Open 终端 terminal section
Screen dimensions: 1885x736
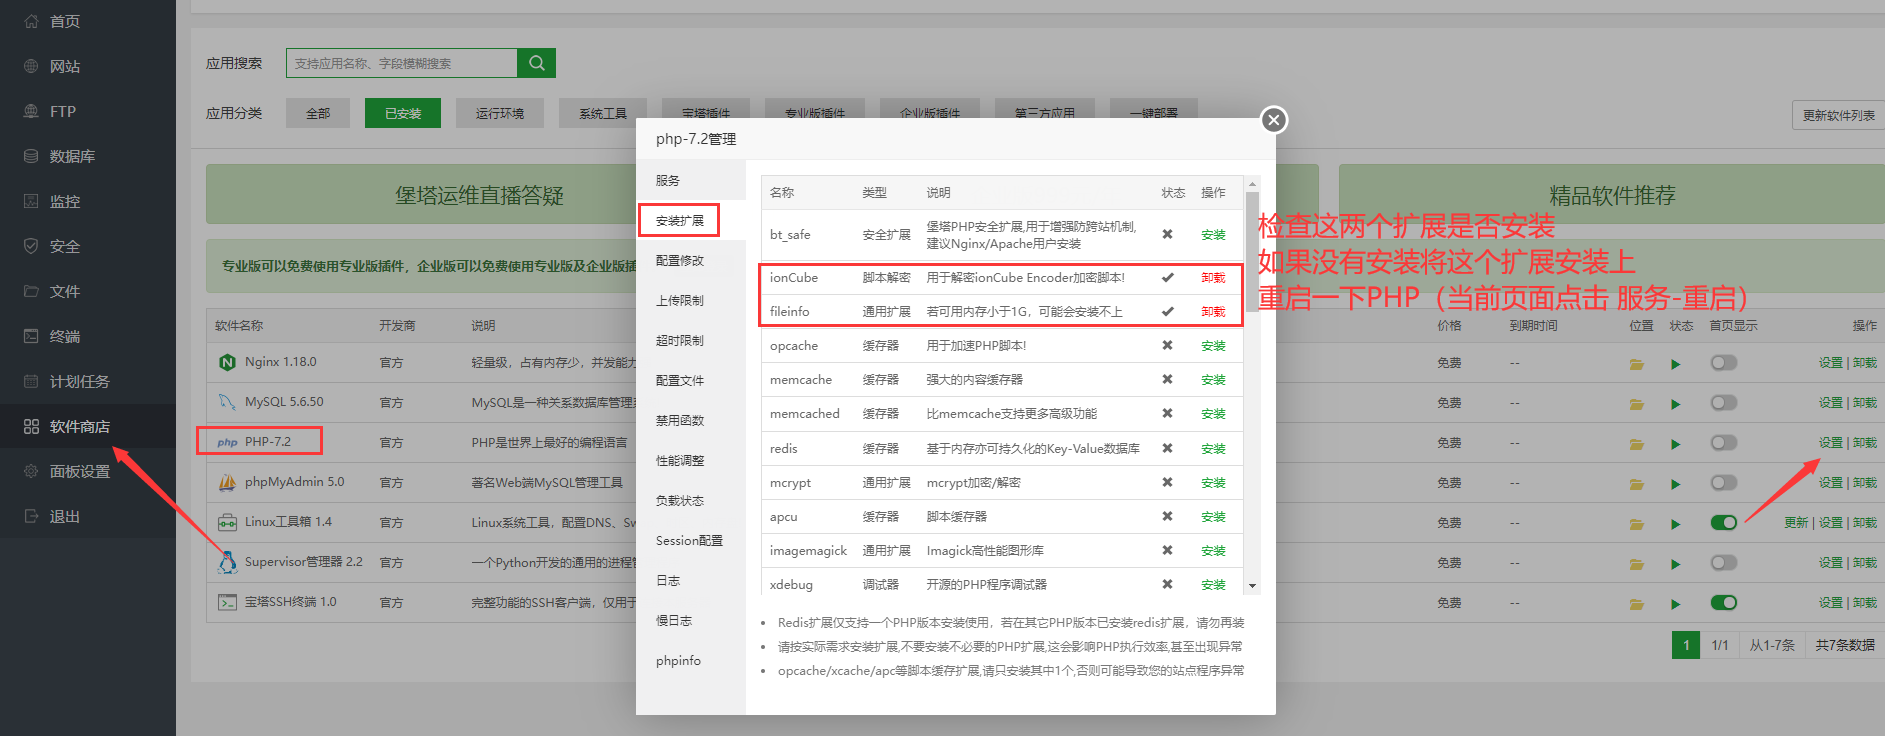pos(65,336)
